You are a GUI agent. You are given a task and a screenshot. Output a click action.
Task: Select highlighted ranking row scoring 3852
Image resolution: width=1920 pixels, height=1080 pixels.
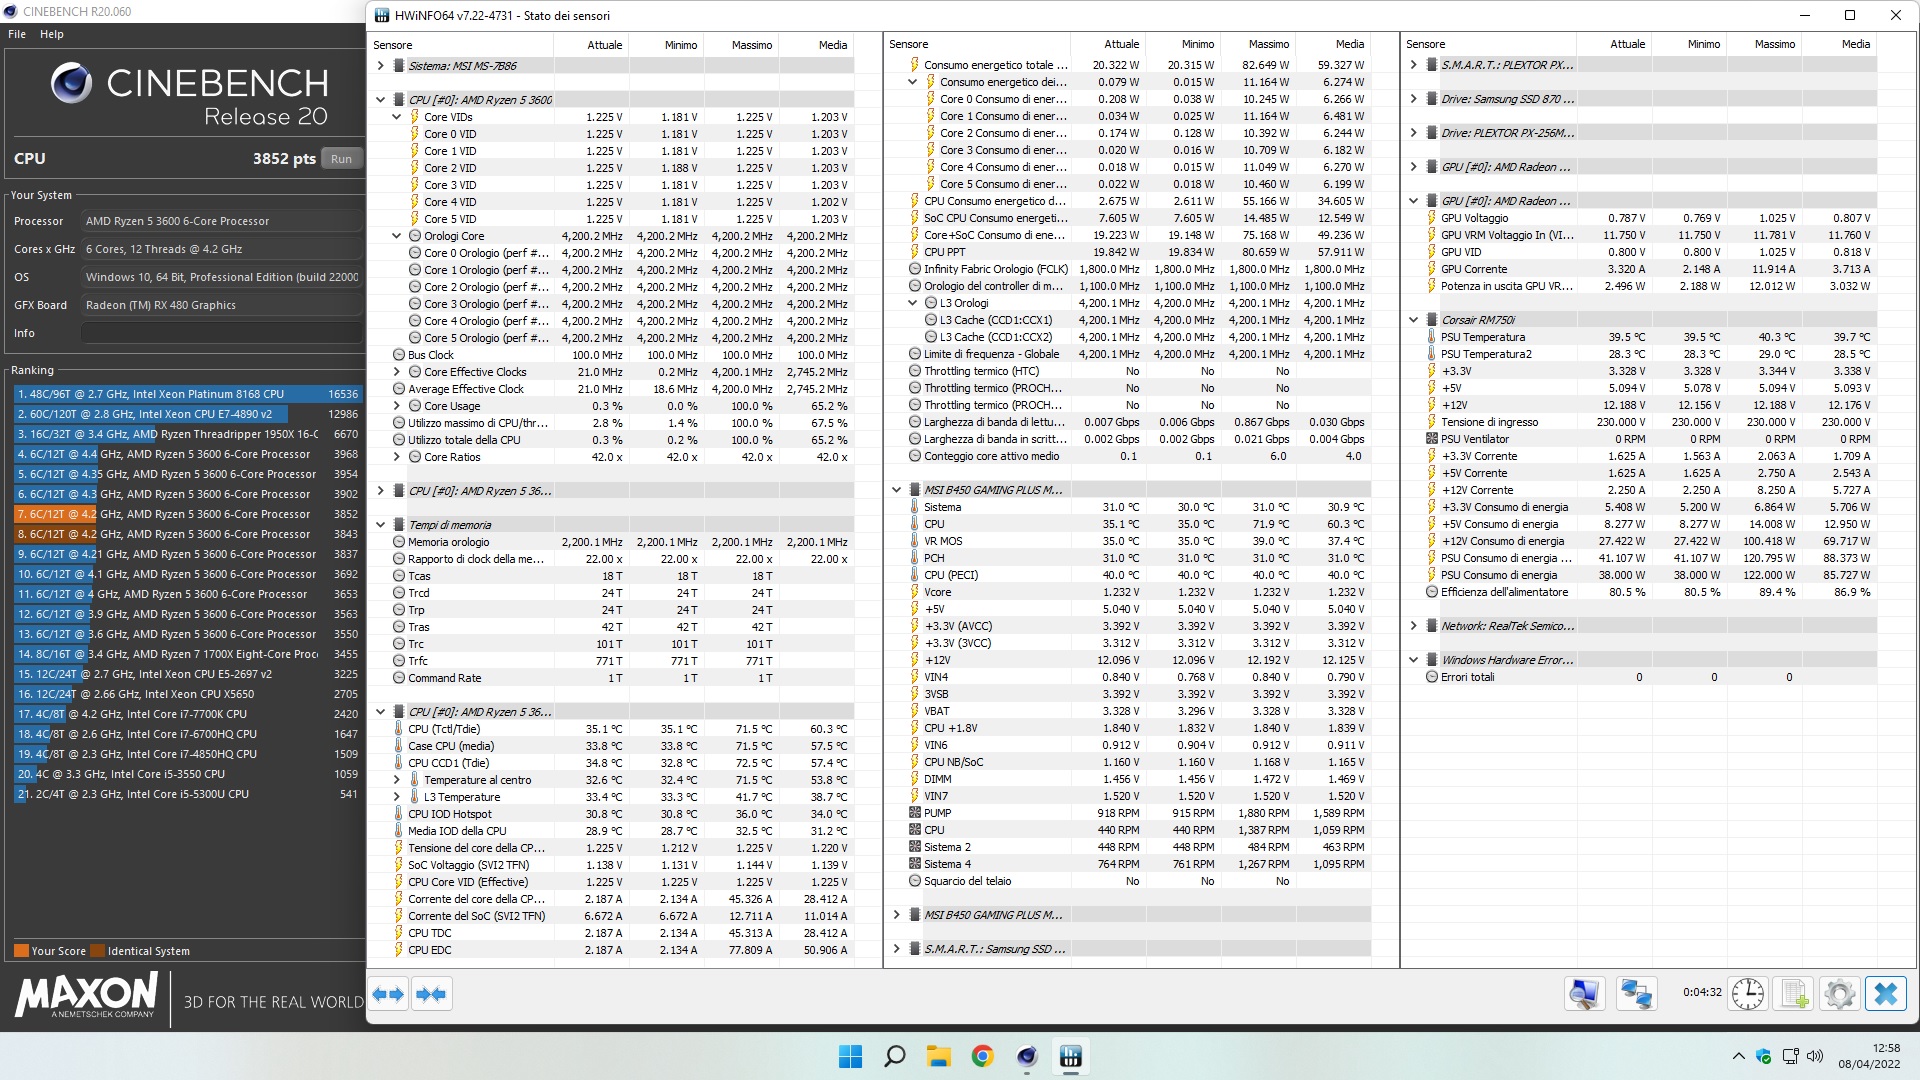click(x=186, y=514)
